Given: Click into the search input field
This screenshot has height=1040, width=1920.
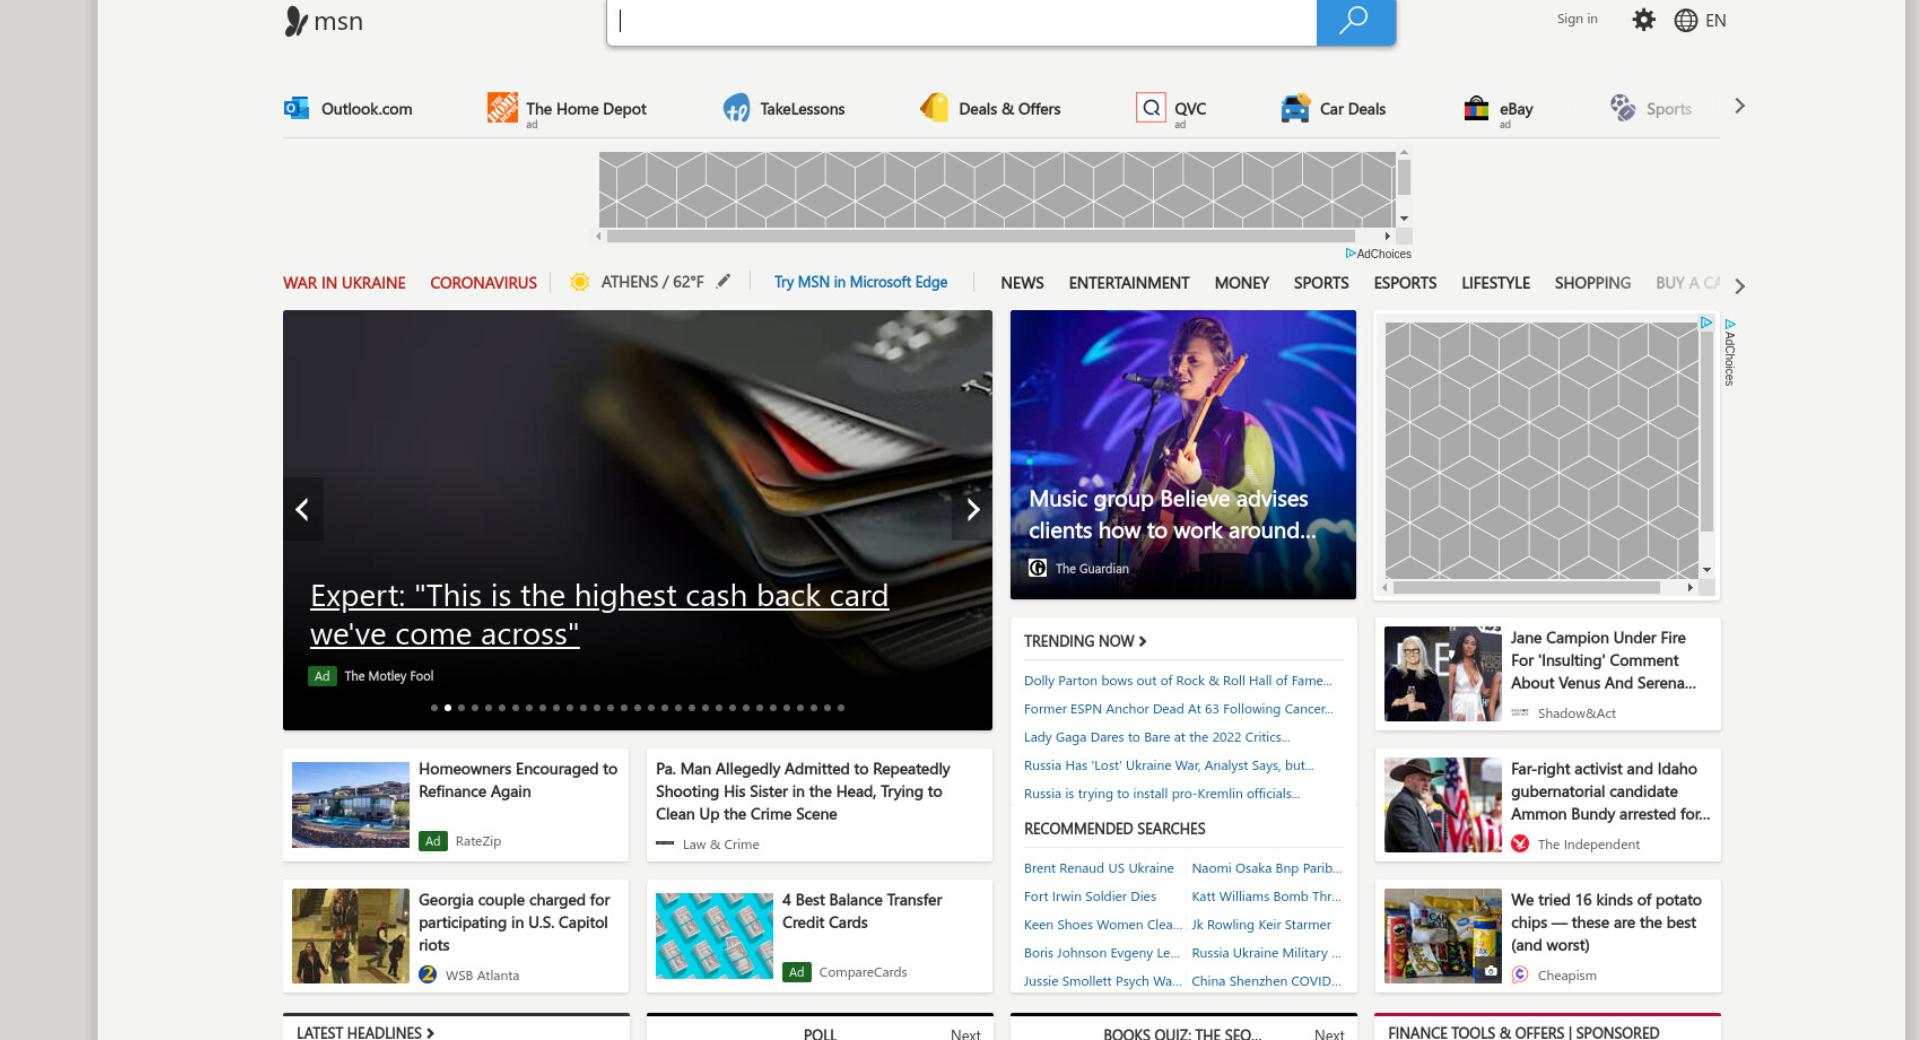Looking at the screenshot, I should (x=962, y=22).
